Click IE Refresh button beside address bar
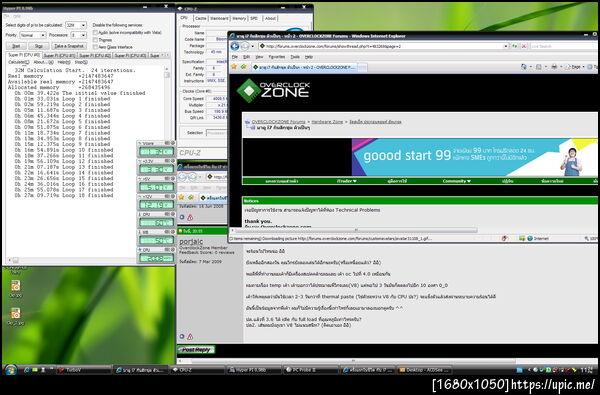 tap(515, 46)
